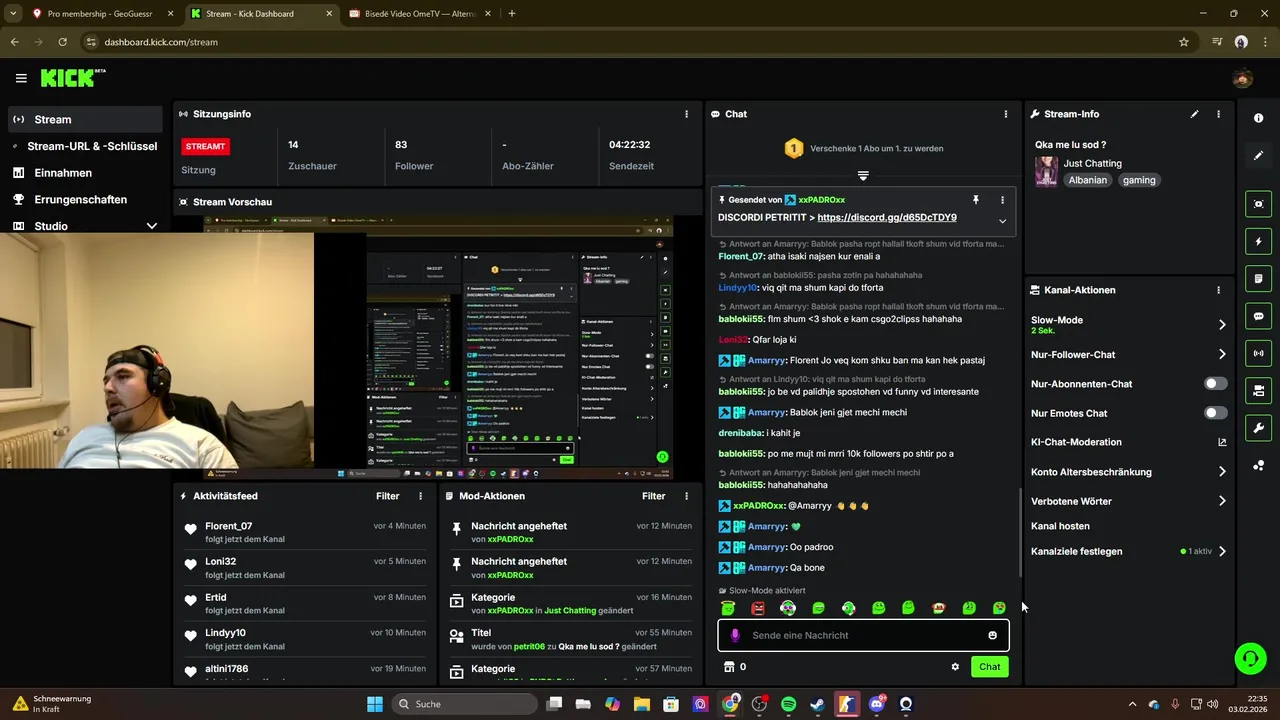The height and width of the screenshot is (720, 1280).
Task: Open Chat panel three-dot menu
Action: coord(1005,114)
